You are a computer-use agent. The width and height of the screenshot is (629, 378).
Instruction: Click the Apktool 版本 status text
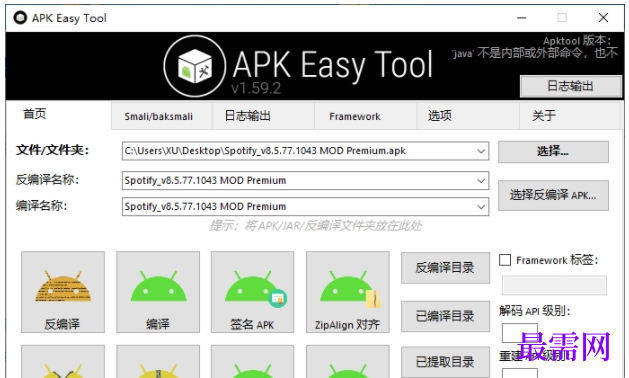[x=577, y=41]
